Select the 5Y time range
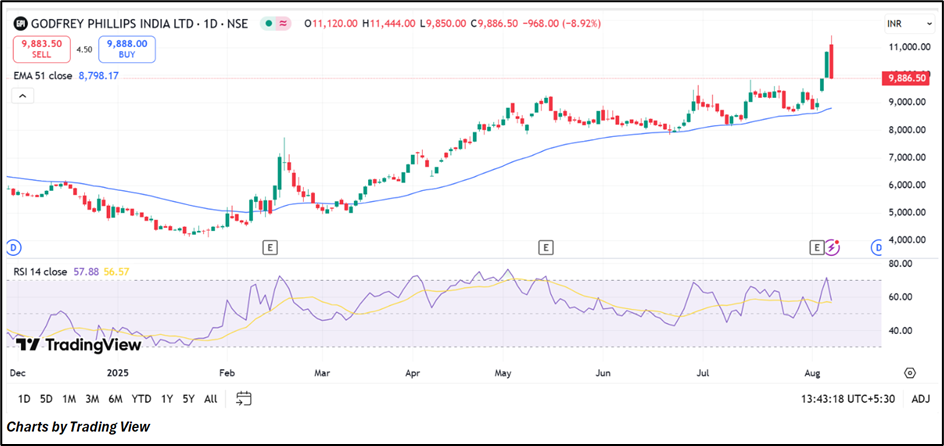 pos(188,399)
